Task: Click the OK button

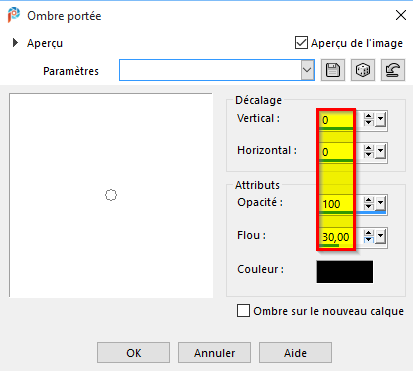Action: point(133,353)
